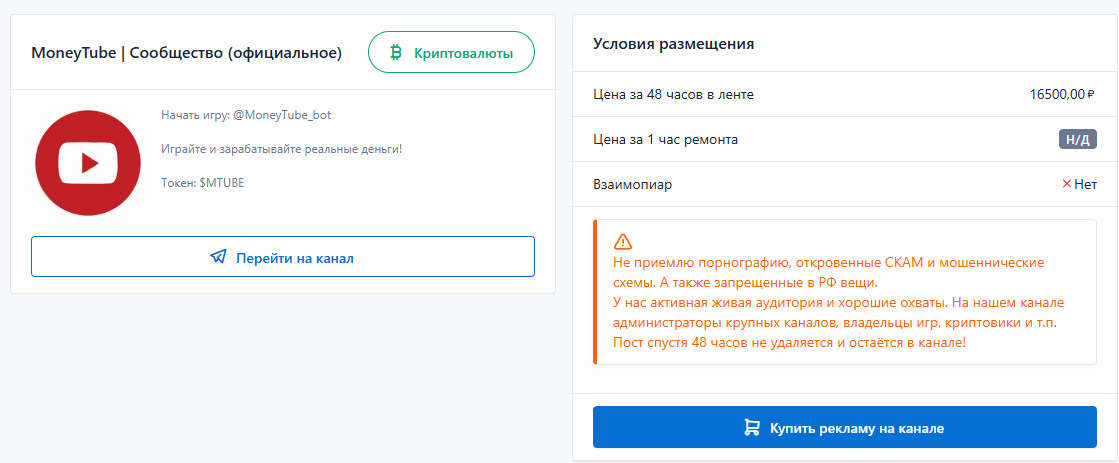Image resolution: width=1119 pixels, height=463 pixels.
Task: Open the Криптовалюты category button
Action: click(x=451, y=53)
